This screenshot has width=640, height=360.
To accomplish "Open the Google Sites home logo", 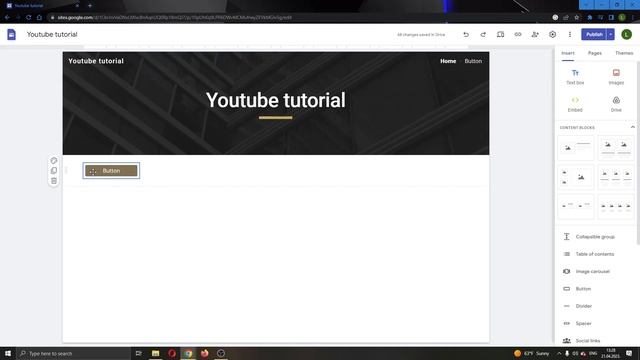I will [x=11, y=35].
